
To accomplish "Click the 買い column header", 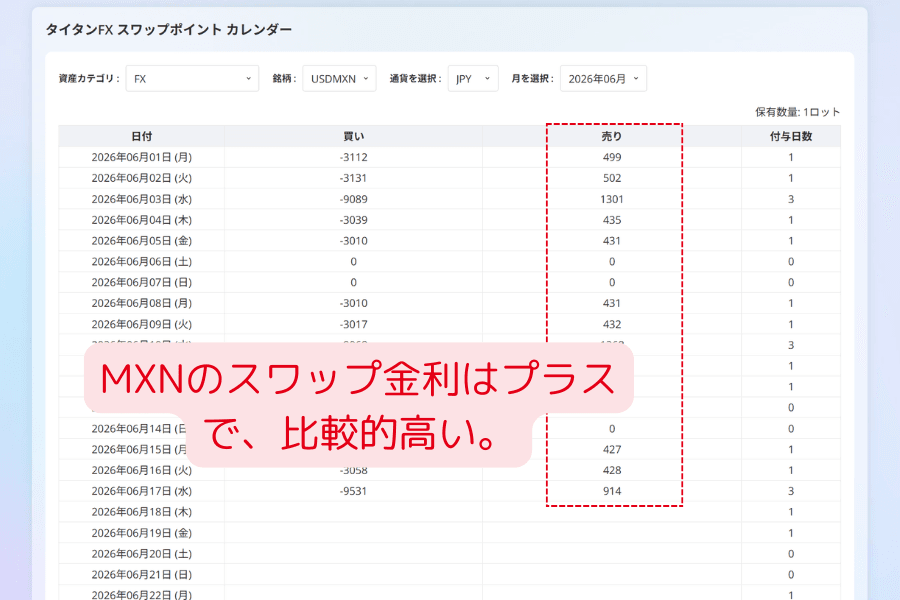I will [x=353, y=136].
